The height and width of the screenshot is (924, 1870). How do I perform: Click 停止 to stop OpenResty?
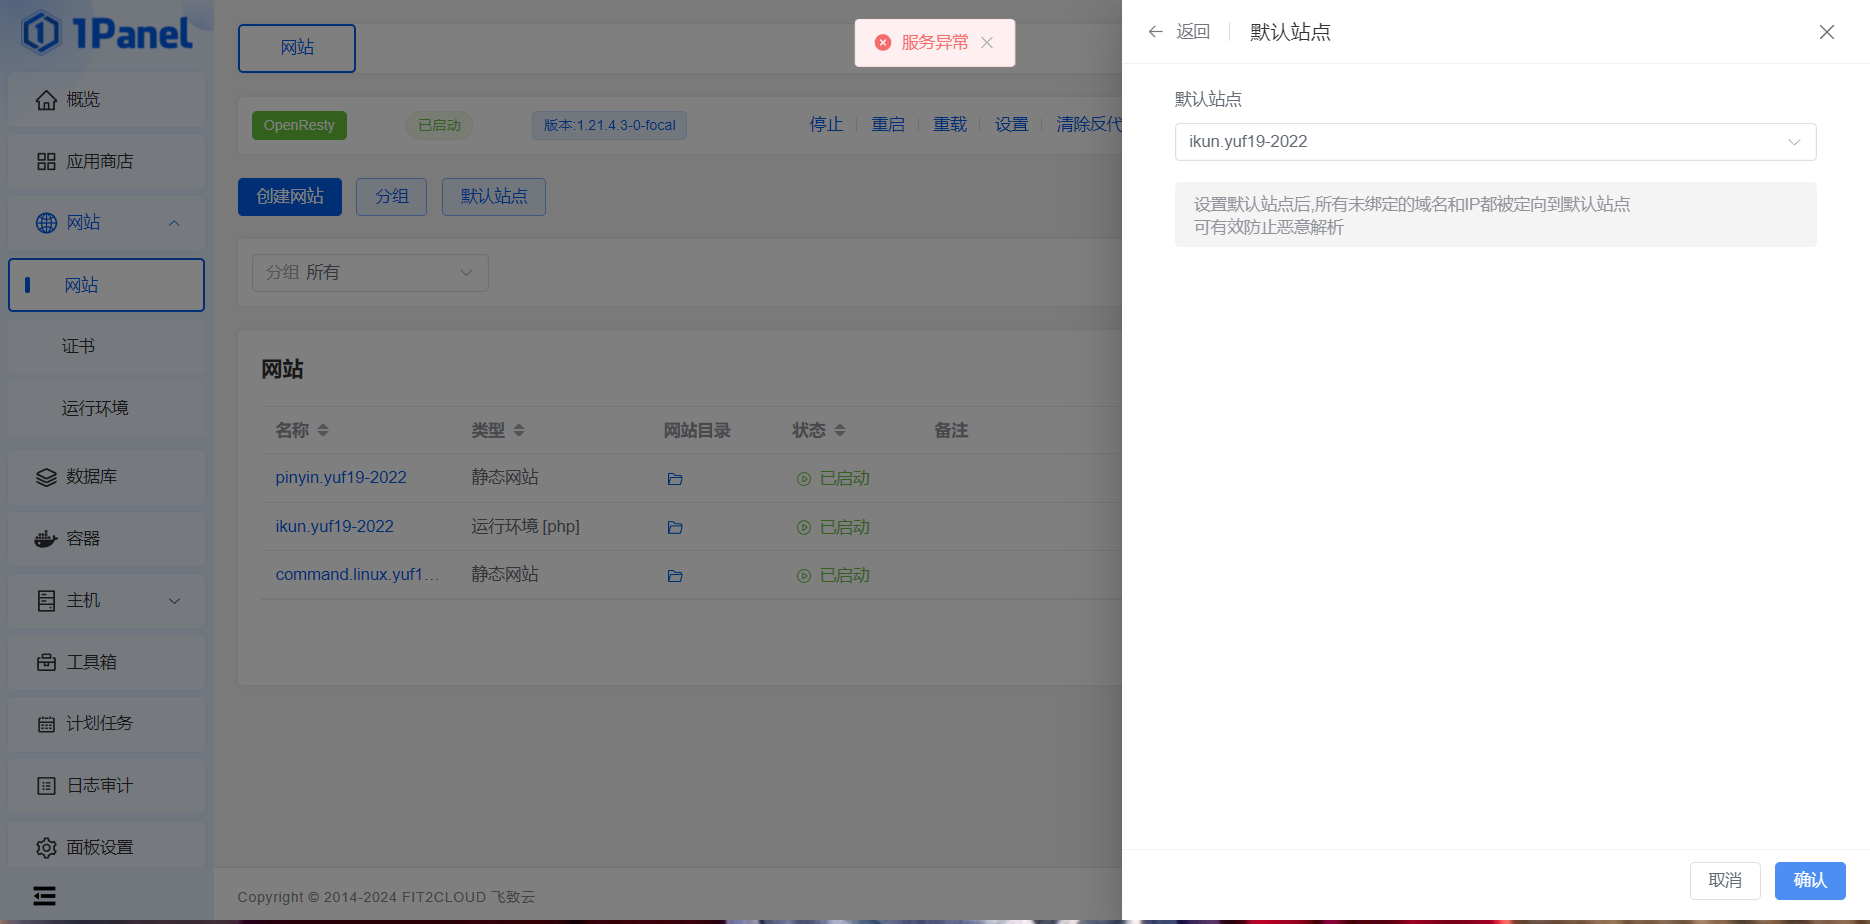pyautogui.click(x=826, y=125)
